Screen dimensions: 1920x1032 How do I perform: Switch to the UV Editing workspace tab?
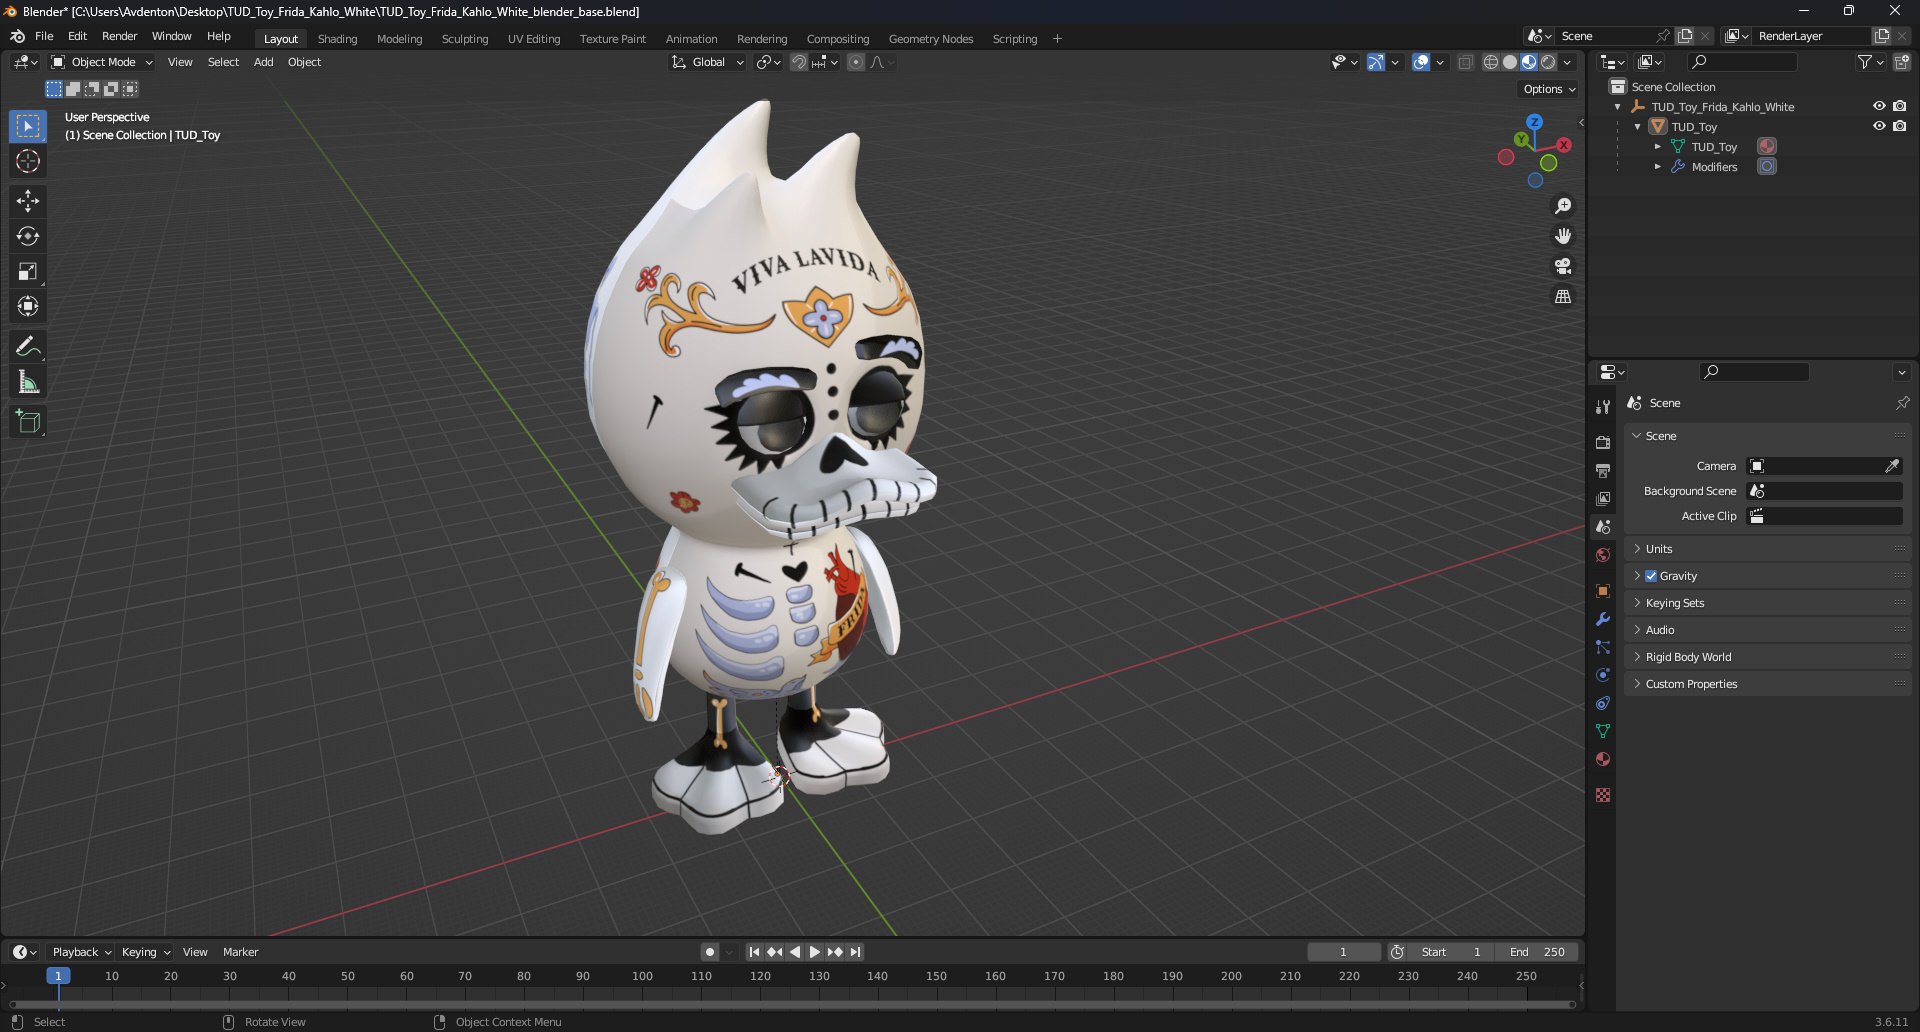tap(533, 39)
